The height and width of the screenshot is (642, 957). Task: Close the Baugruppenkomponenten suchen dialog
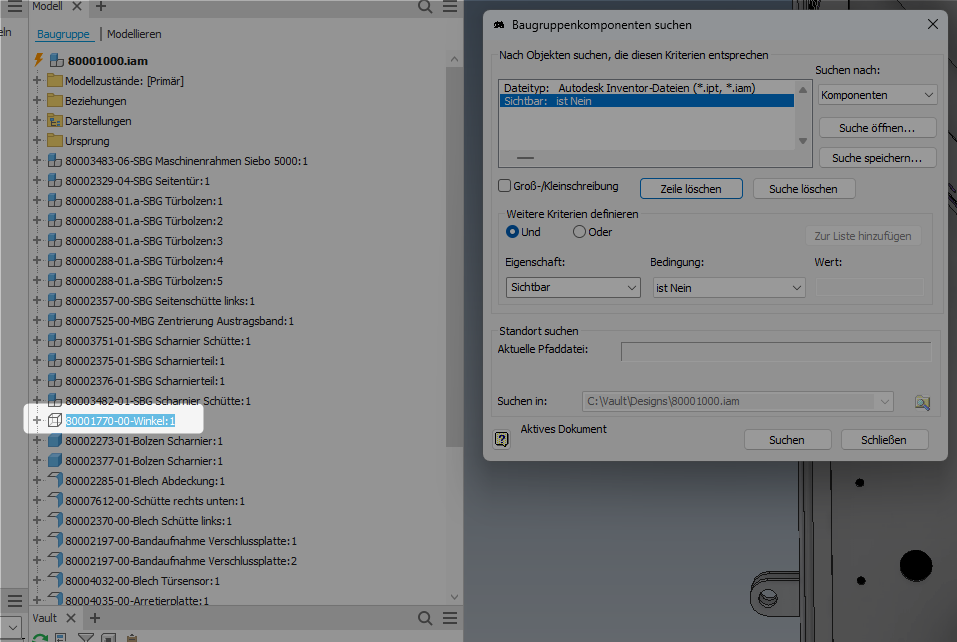pos(933,24)
